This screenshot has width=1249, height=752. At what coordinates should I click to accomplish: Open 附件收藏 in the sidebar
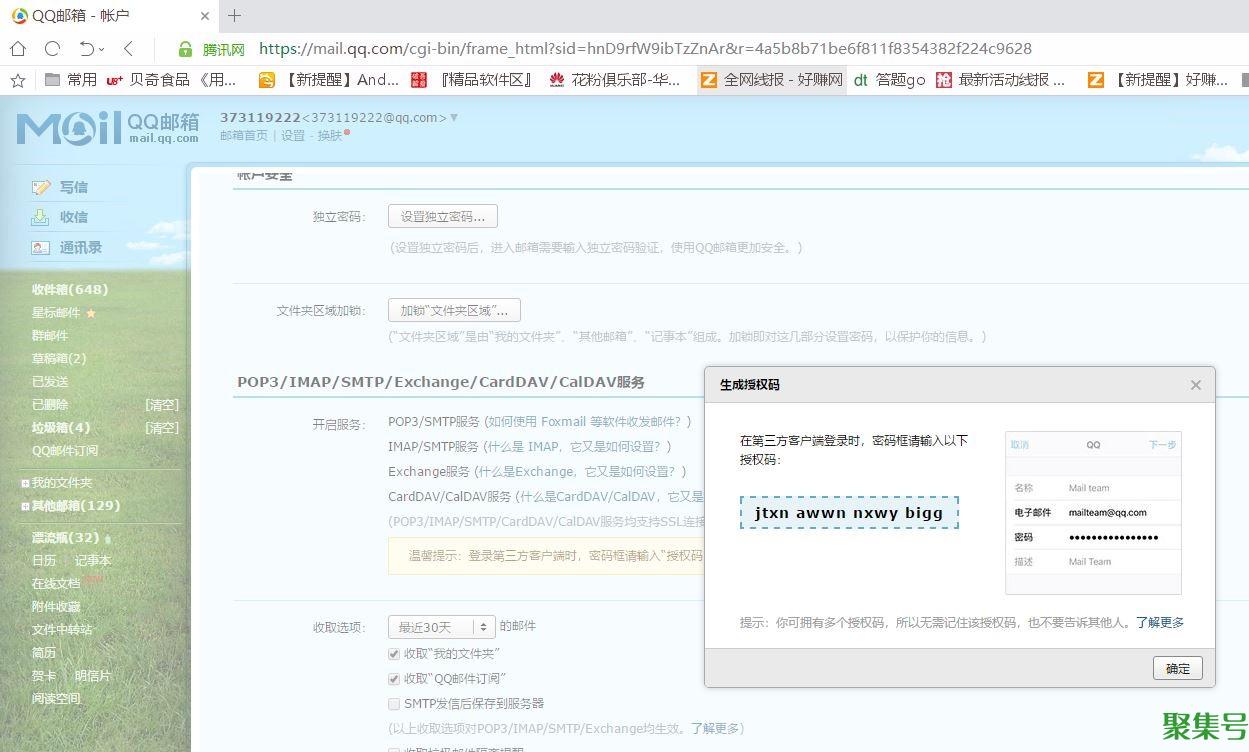point(56,607)
